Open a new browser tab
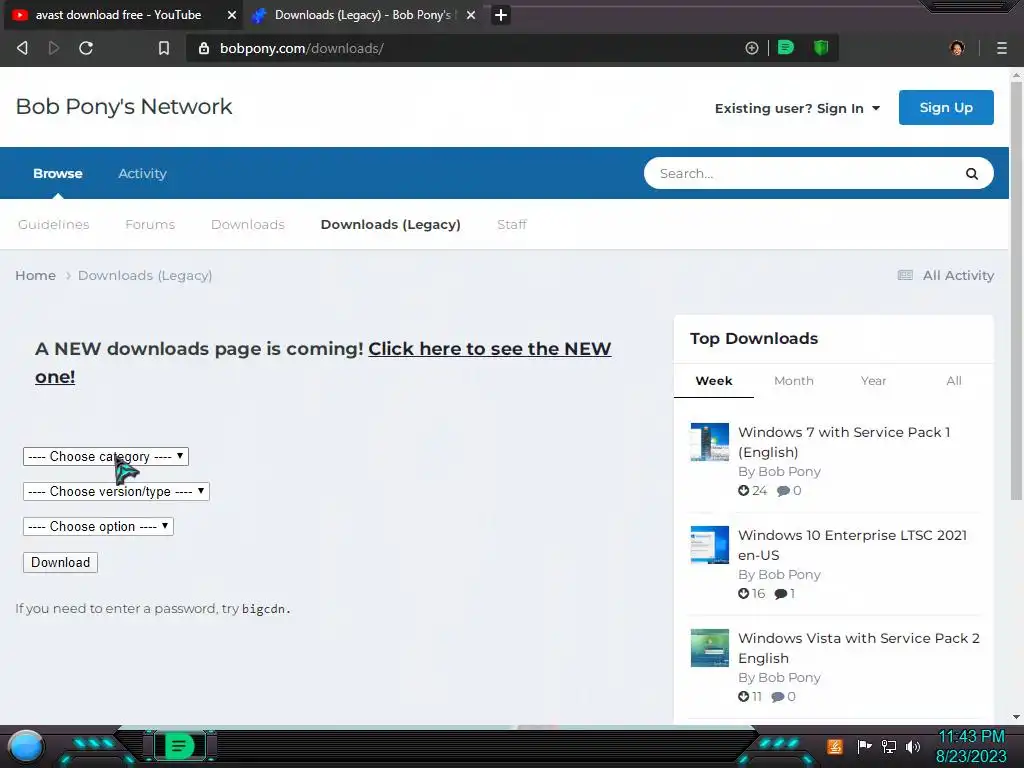 coord(501,15)
